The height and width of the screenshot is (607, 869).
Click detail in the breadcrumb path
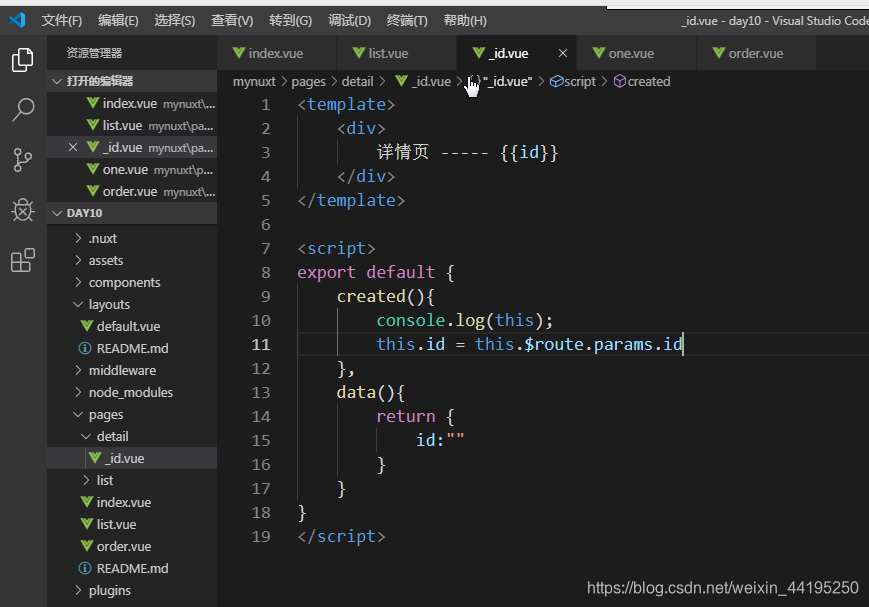coord(357,81)
